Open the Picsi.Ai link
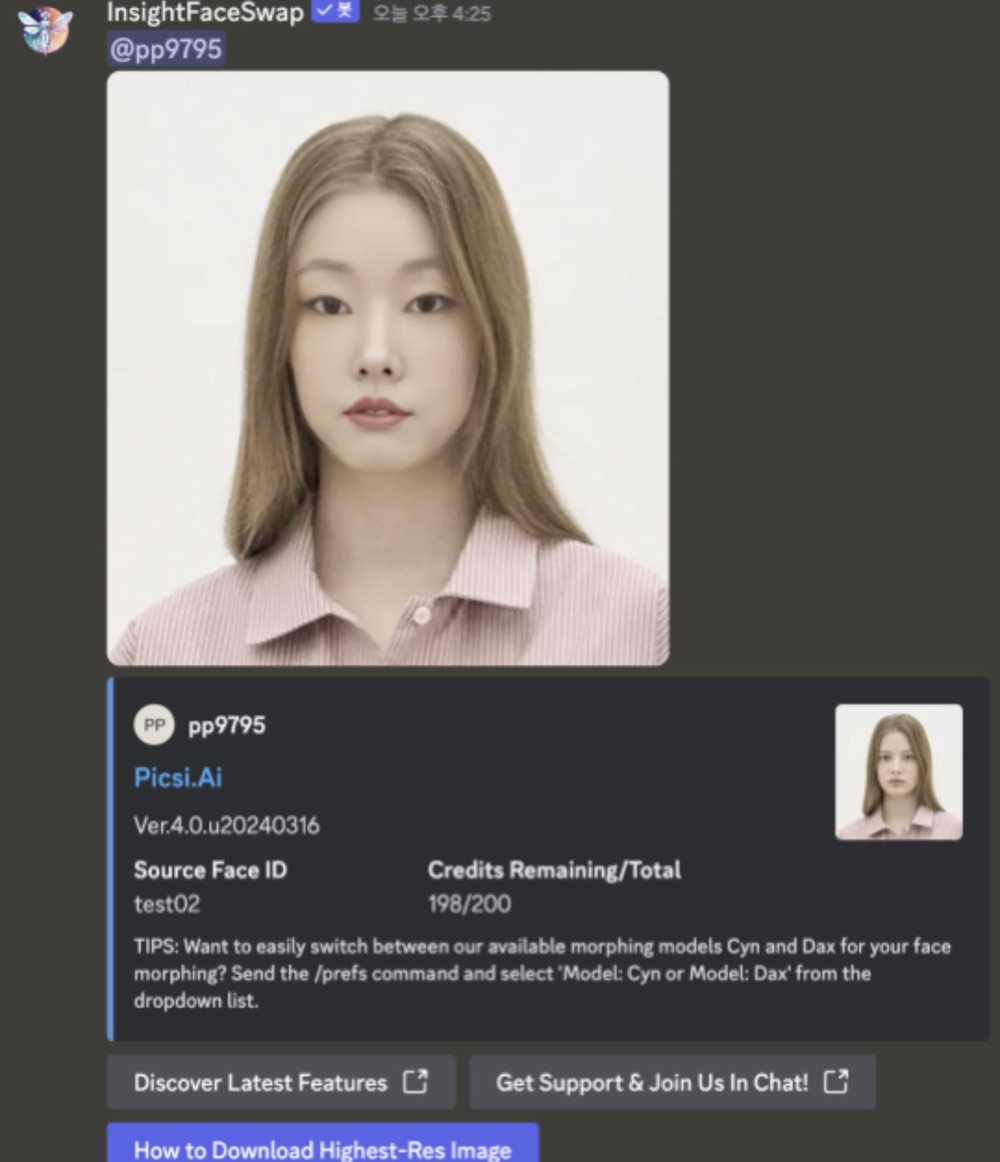 pyautogui.click(x=178, y=777)
